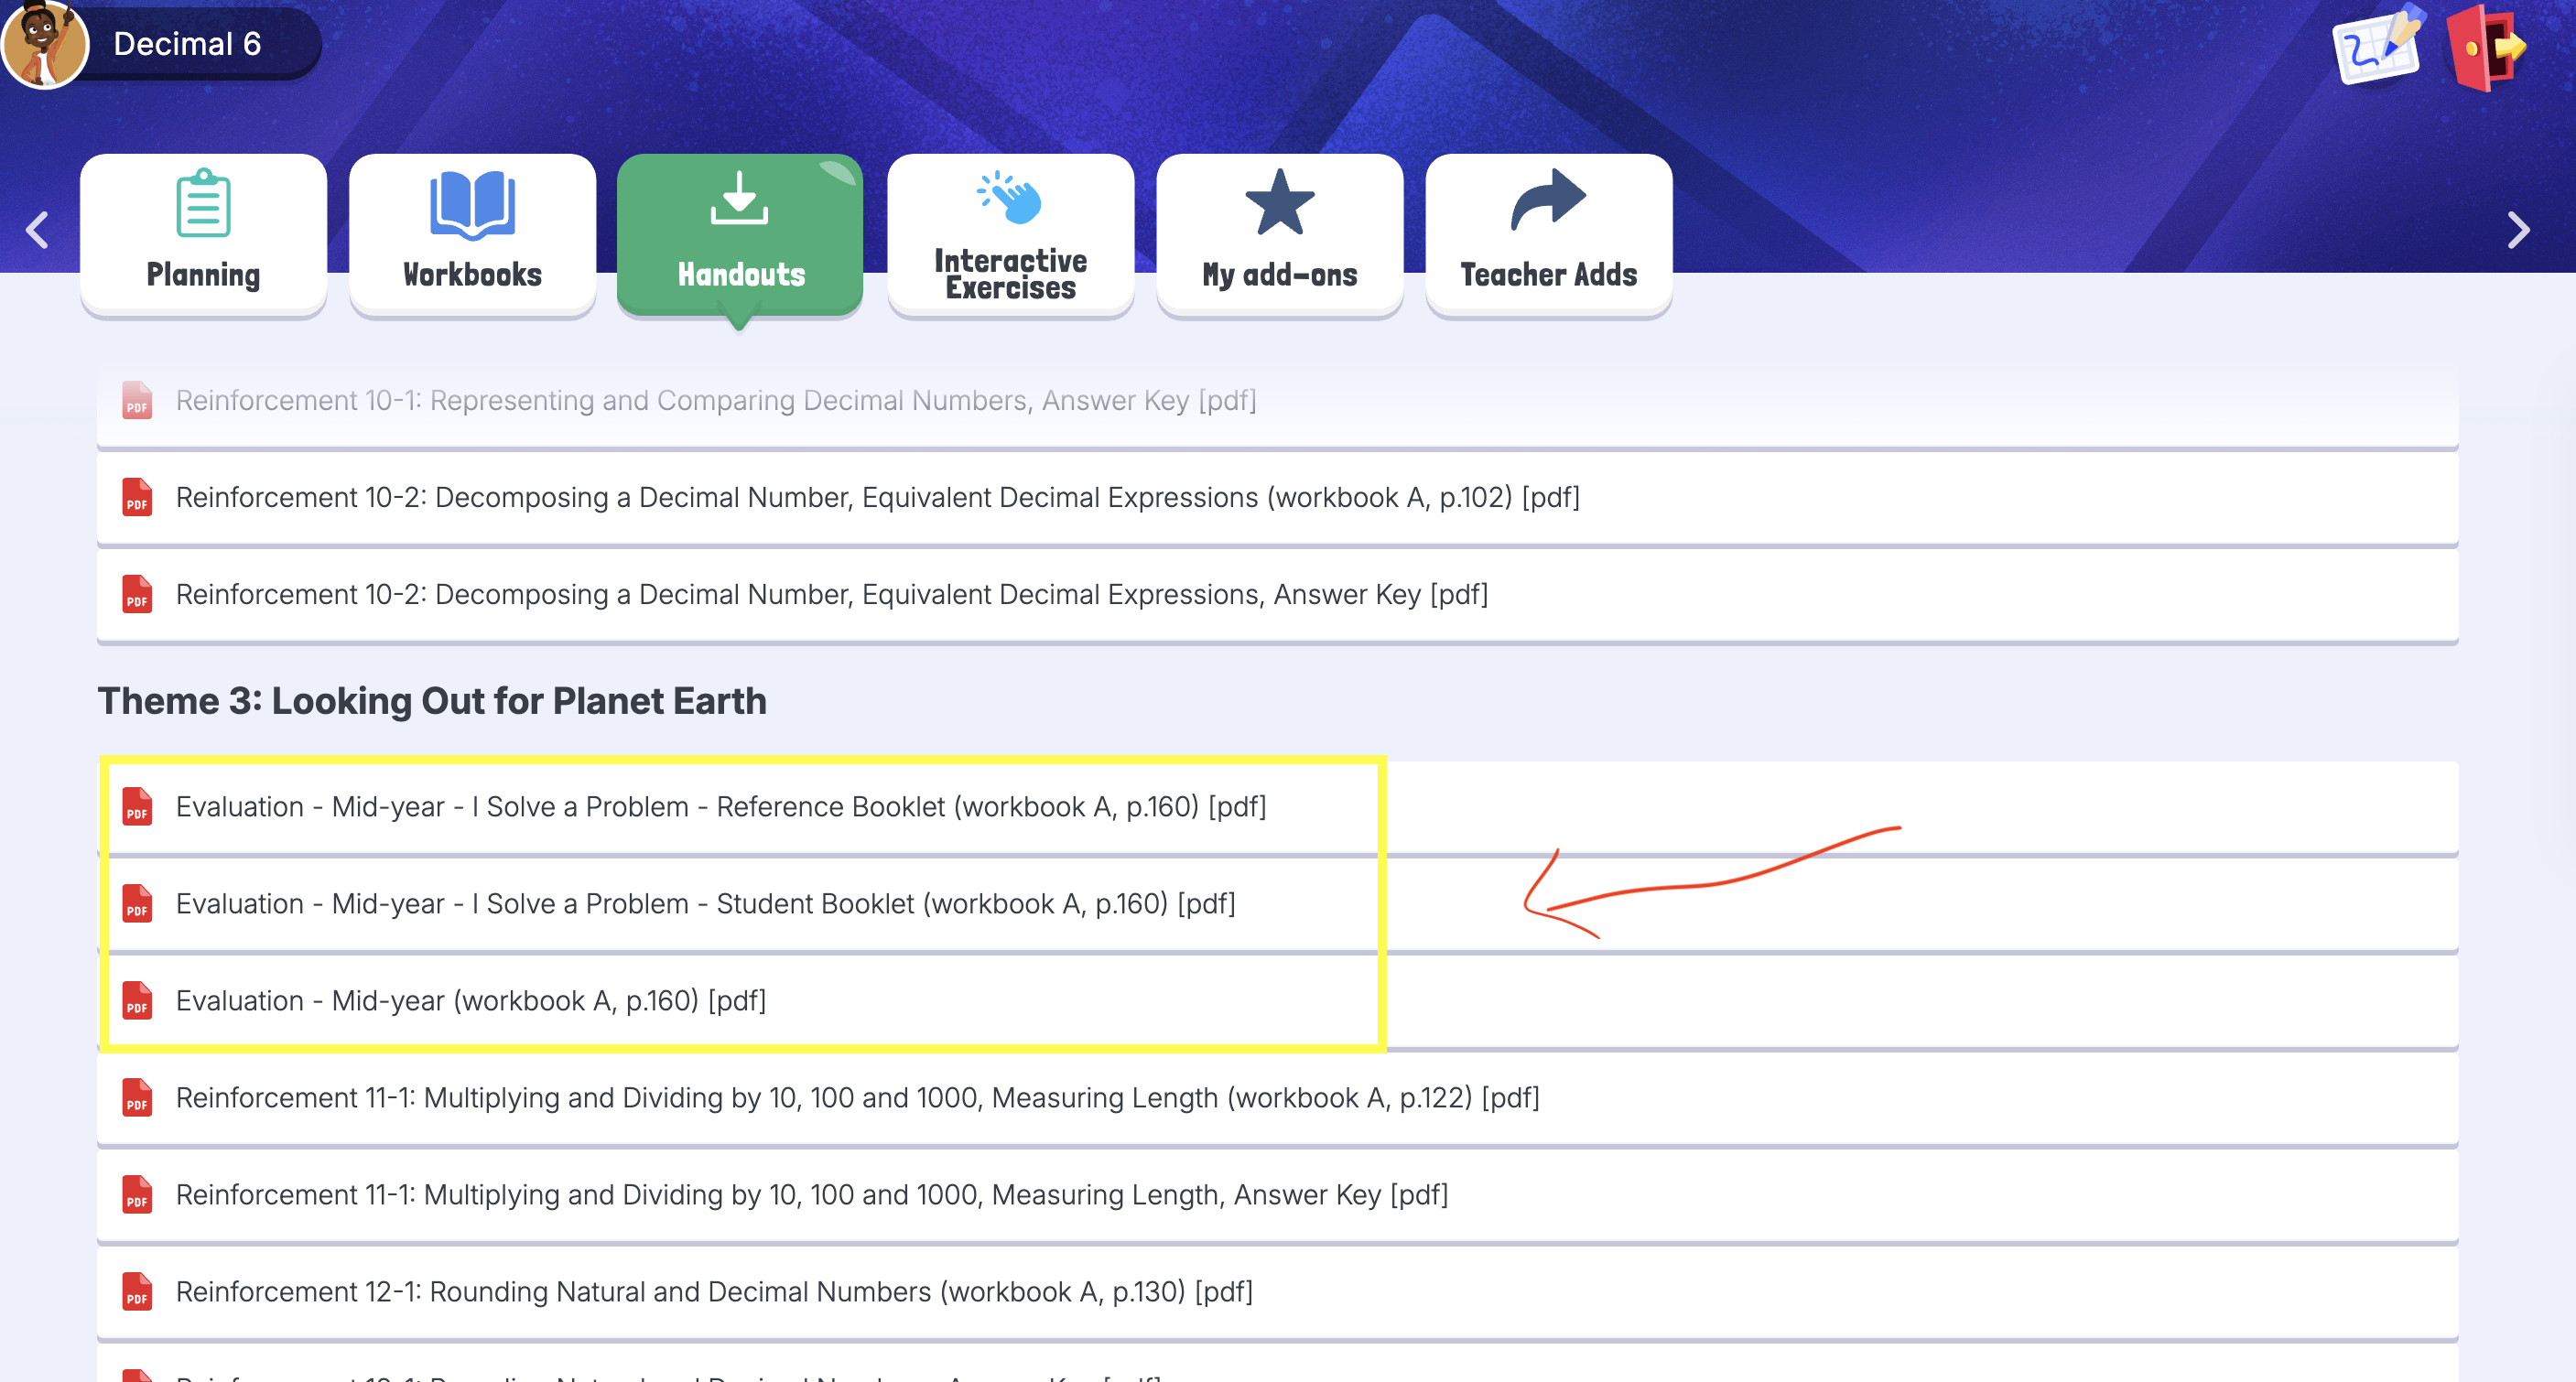Click PDF icon beside Evaluation - Mid-year (workbook A, p.160) row
Image resolution: width=2576 pixels, height=1382 pixels.
coord(137,1000)
